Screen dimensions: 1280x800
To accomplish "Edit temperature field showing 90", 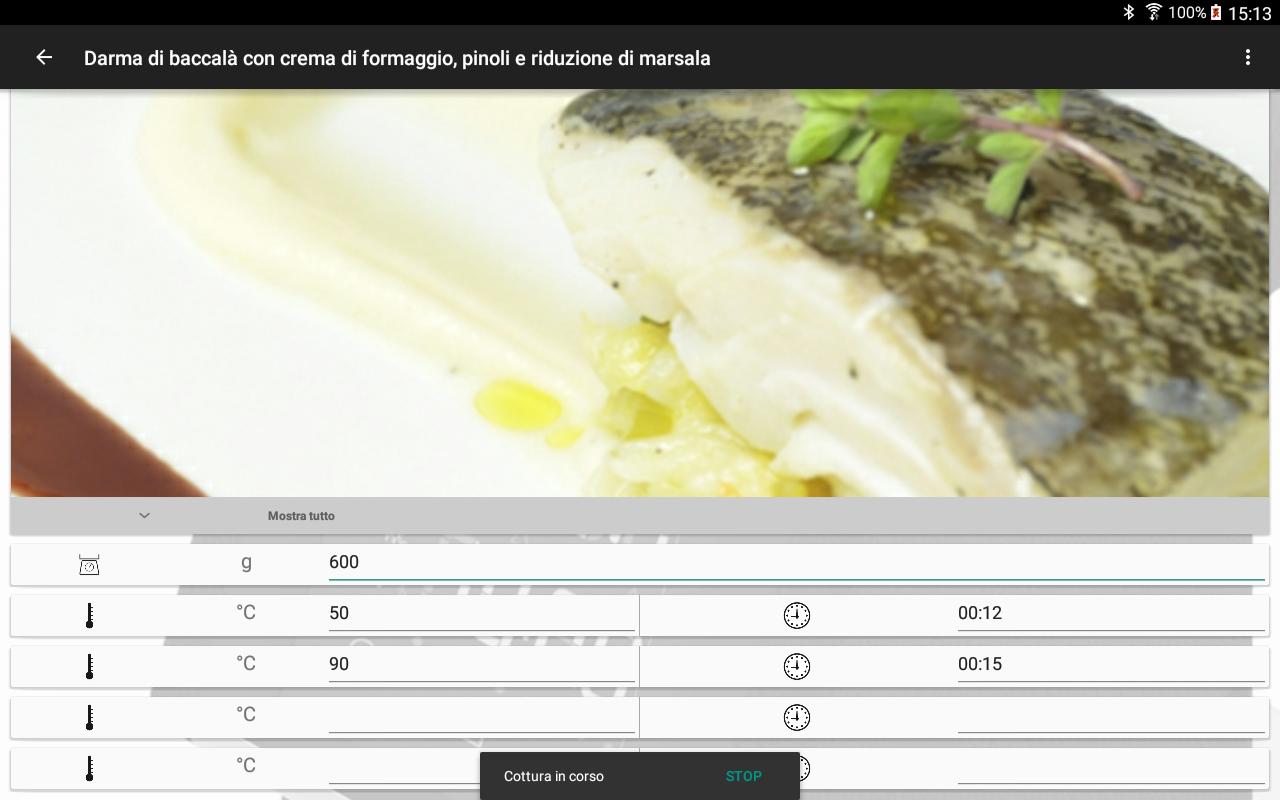I will [x=481, y=665].
